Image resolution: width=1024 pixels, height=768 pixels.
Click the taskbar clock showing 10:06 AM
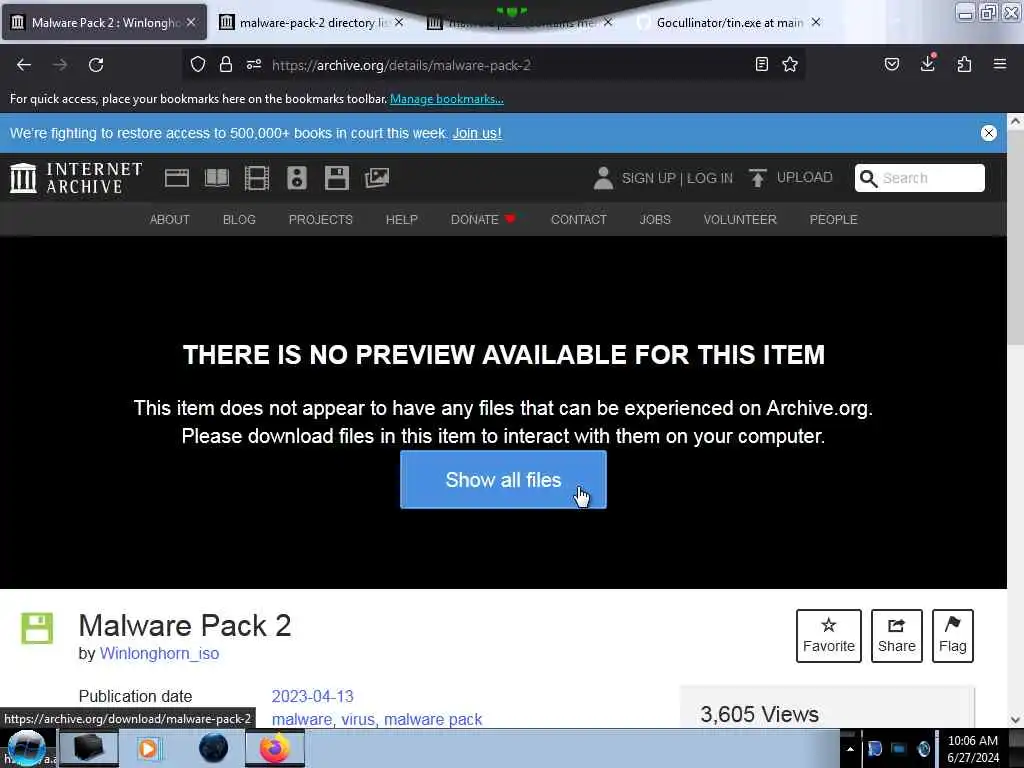972,749
